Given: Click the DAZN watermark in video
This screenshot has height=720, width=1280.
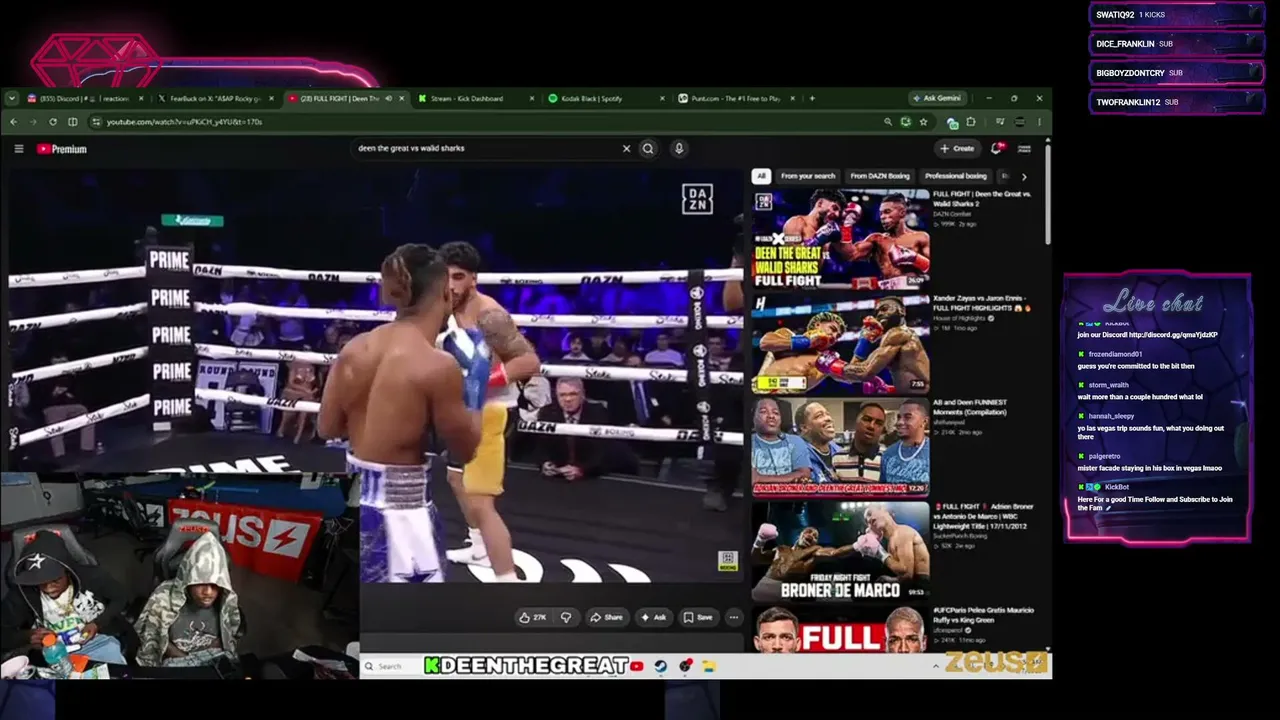Looking at the screenshot, I should (697, 199).
